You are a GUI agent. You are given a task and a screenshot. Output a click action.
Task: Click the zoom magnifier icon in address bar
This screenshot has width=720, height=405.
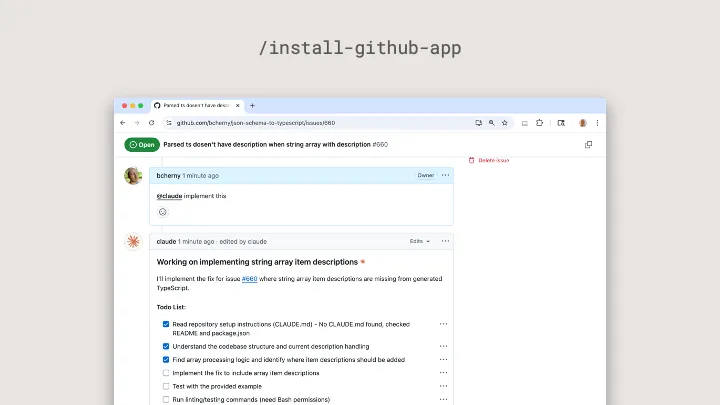[x=492, y=123]
